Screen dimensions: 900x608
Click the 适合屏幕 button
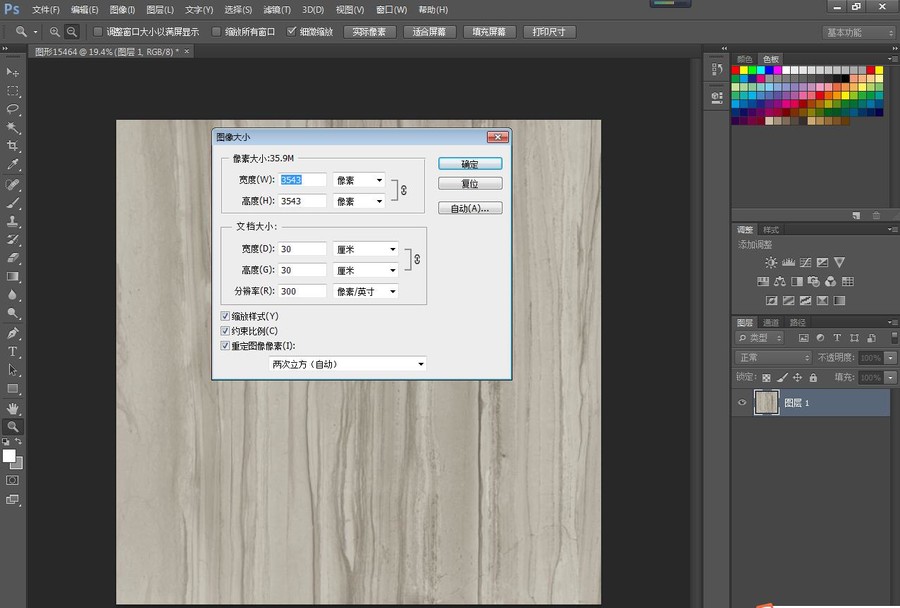[x=429, y=32]
